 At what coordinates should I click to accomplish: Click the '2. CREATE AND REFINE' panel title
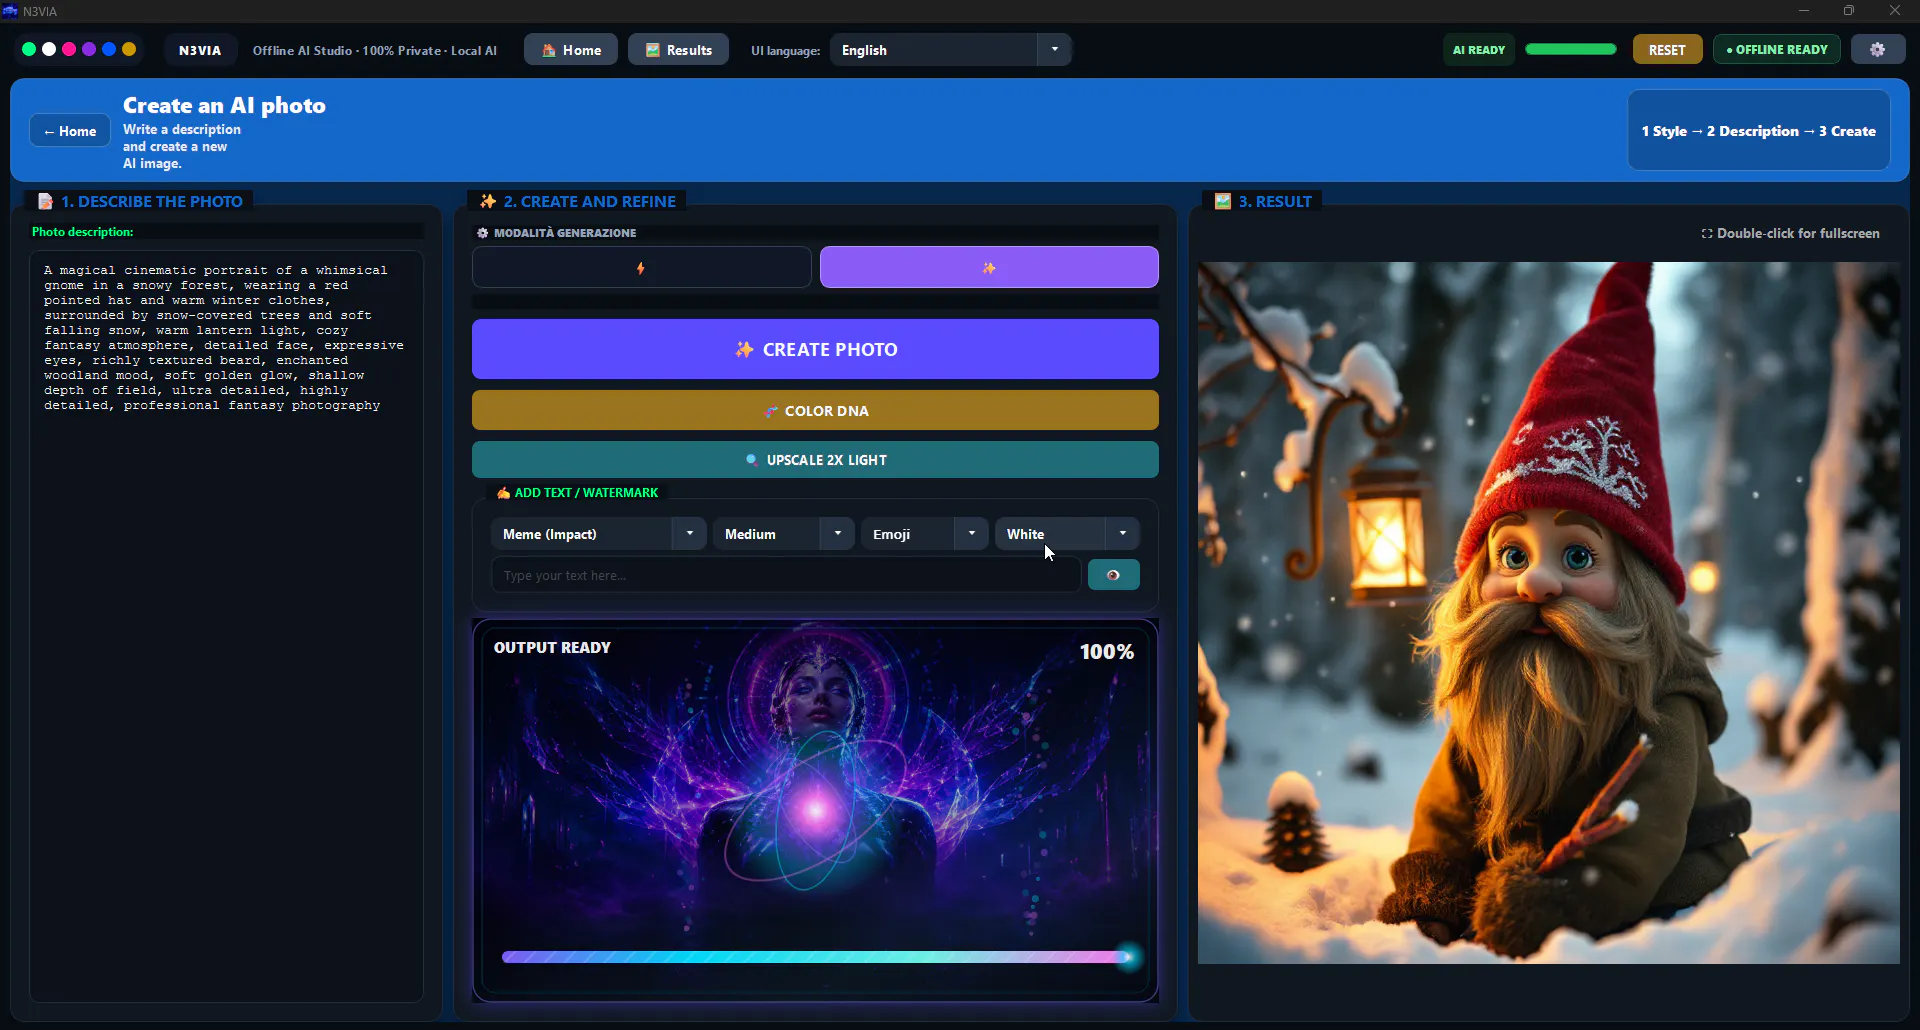click(578, 201)
